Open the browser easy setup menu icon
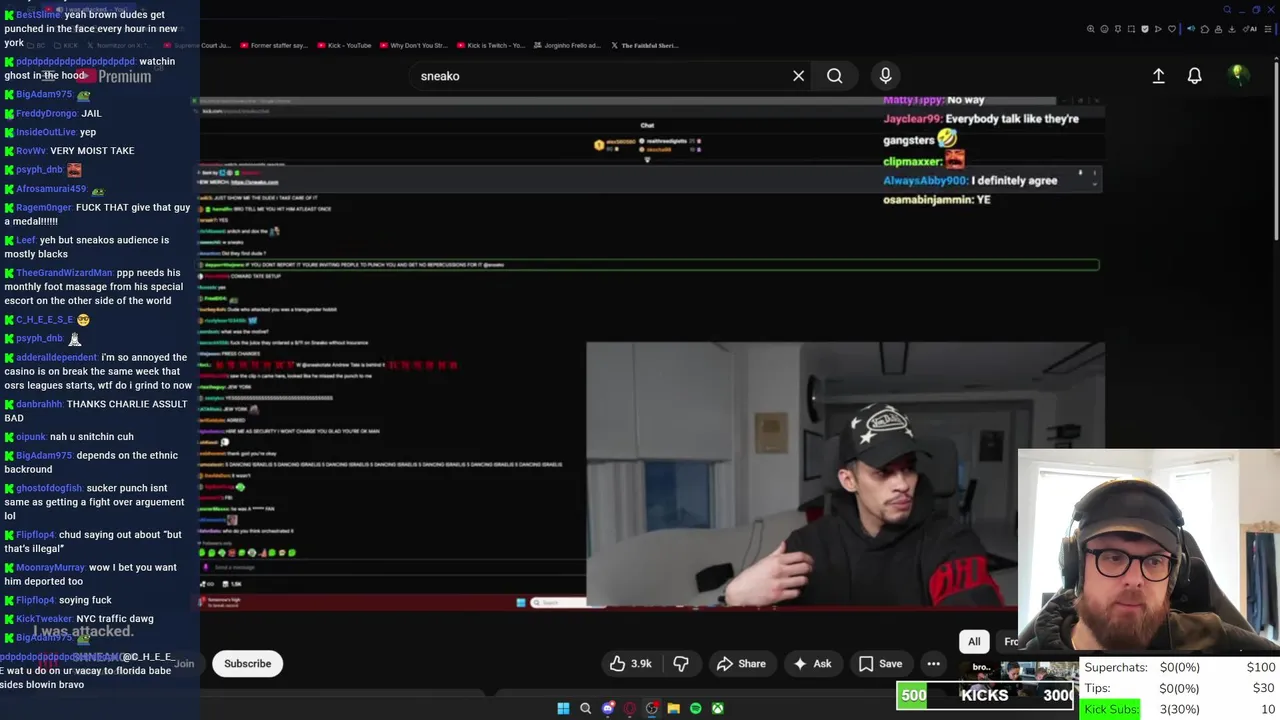Viewport: 1280px width, 720px height. [1268, 29]
